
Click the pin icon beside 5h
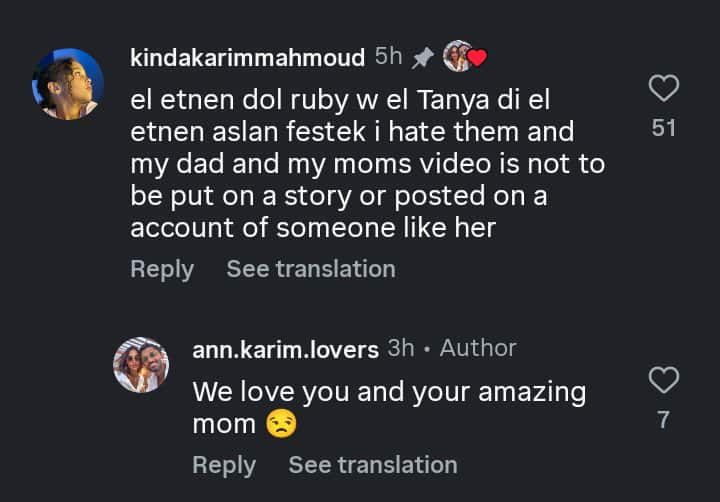click(422, 58)
